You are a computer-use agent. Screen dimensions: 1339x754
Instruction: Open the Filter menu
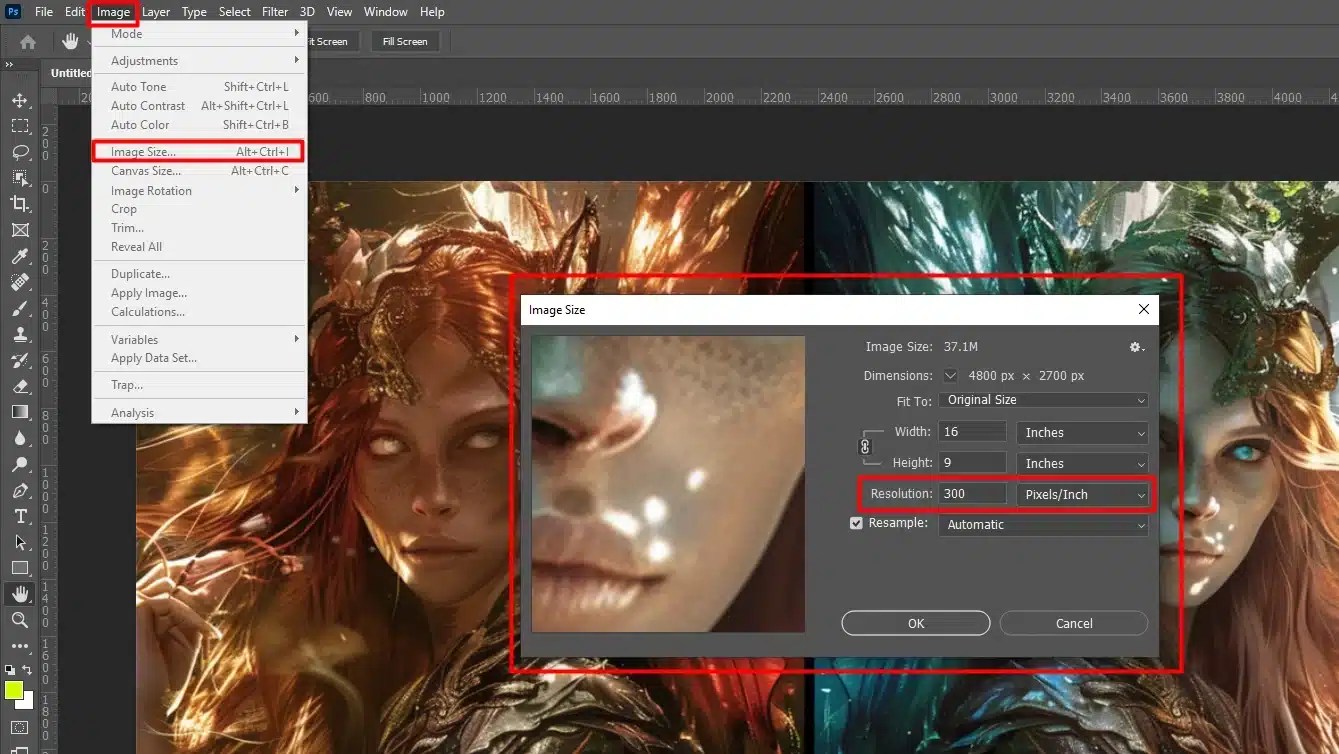[275, 12]
